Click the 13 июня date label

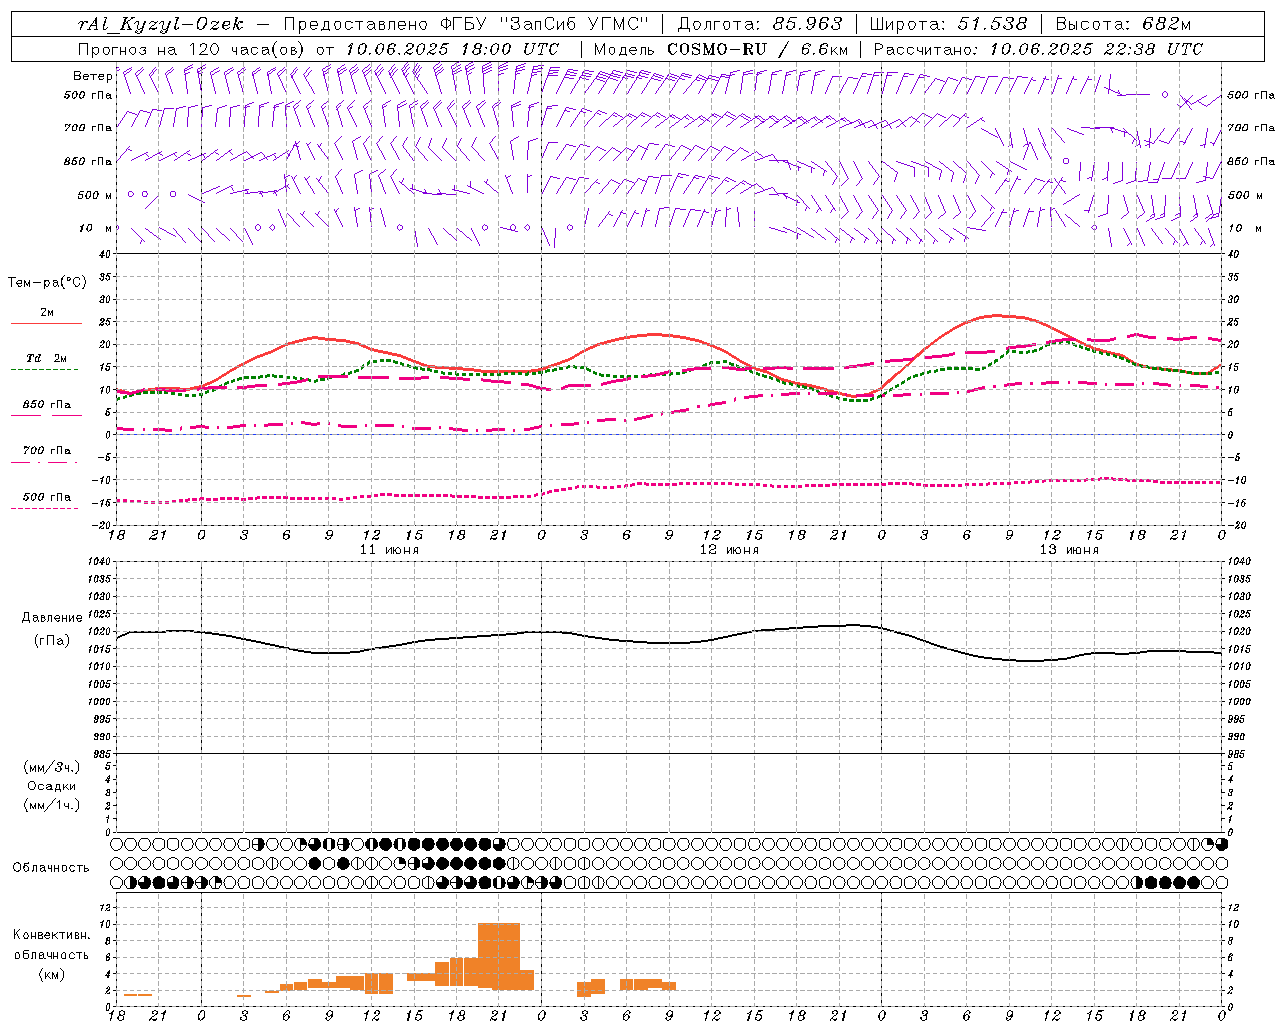[1070, 550]
